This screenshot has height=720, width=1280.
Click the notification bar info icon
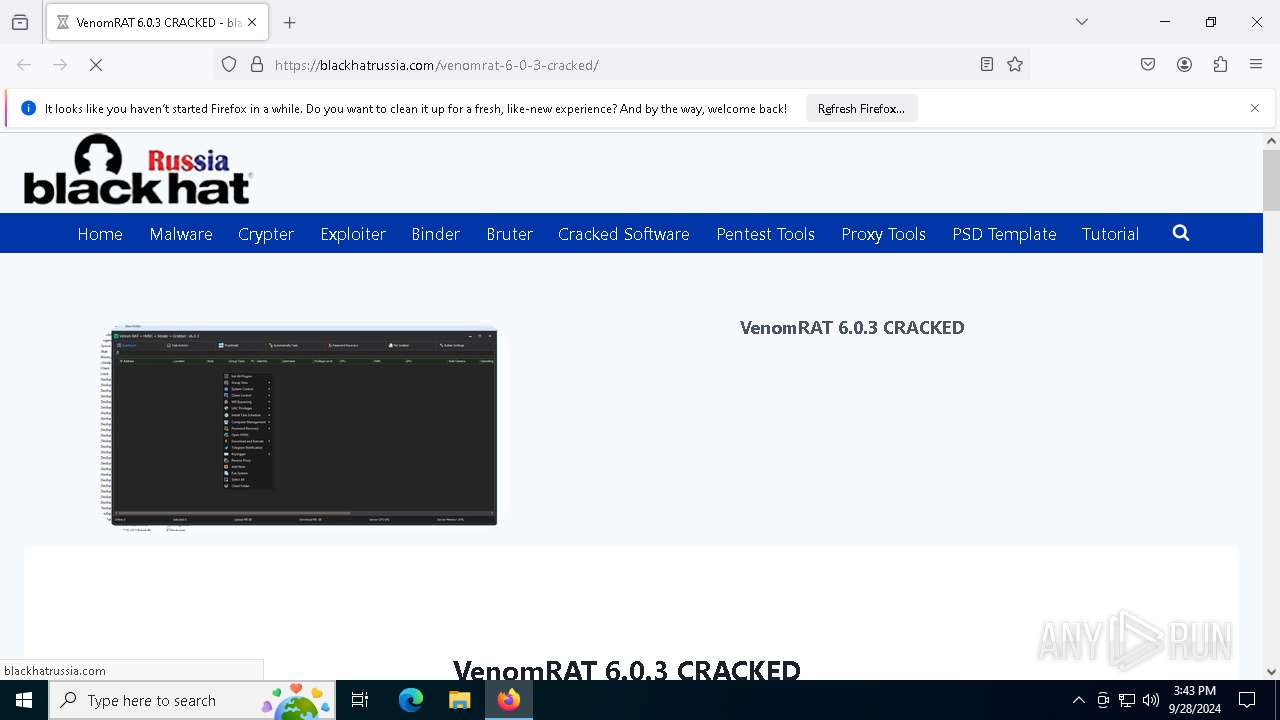tap(28, 108)
